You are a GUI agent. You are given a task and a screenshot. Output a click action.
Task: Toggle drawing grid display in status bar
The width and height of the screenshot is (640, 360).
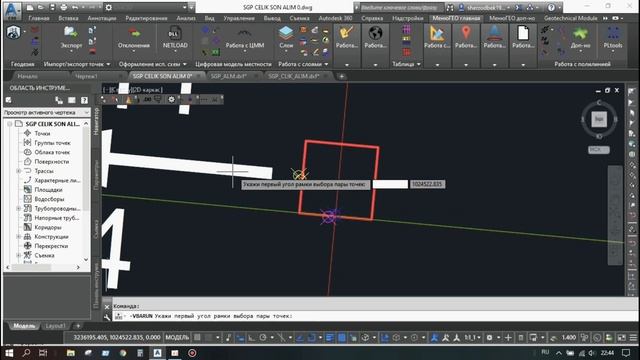197,338
